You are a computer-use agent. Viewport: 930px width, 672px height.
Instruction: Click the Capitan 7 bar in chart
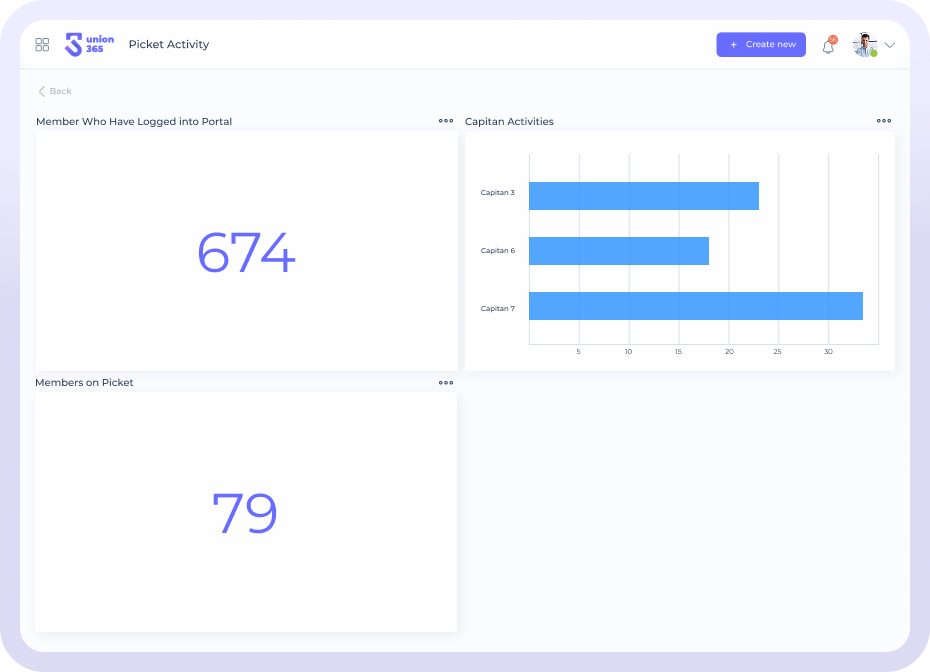695,306
